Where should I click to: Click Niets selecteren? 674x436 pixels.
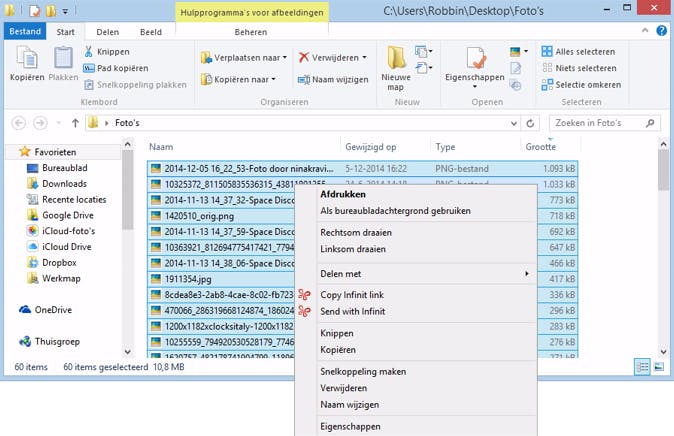click(x=579, y=68)
